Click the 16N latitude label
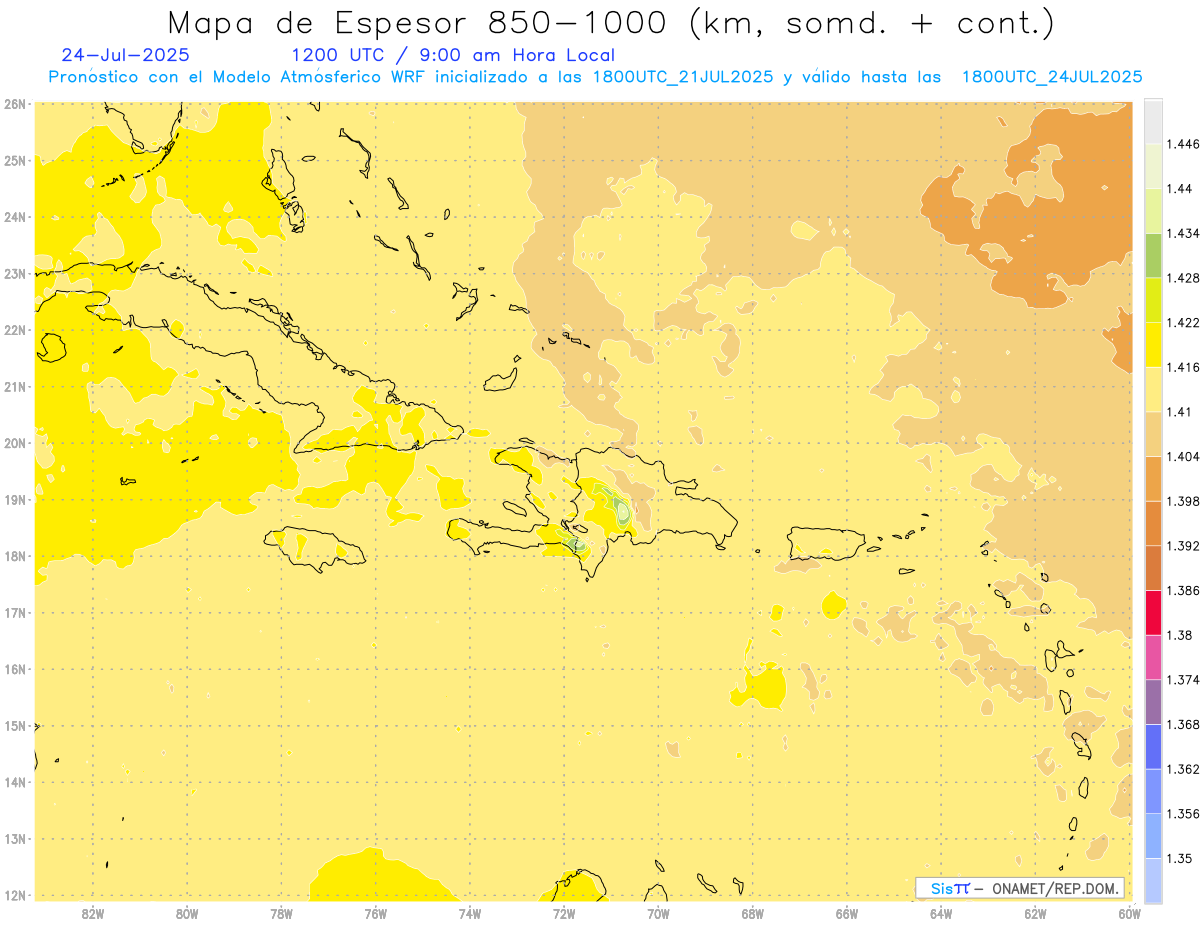 coord(14,669)
